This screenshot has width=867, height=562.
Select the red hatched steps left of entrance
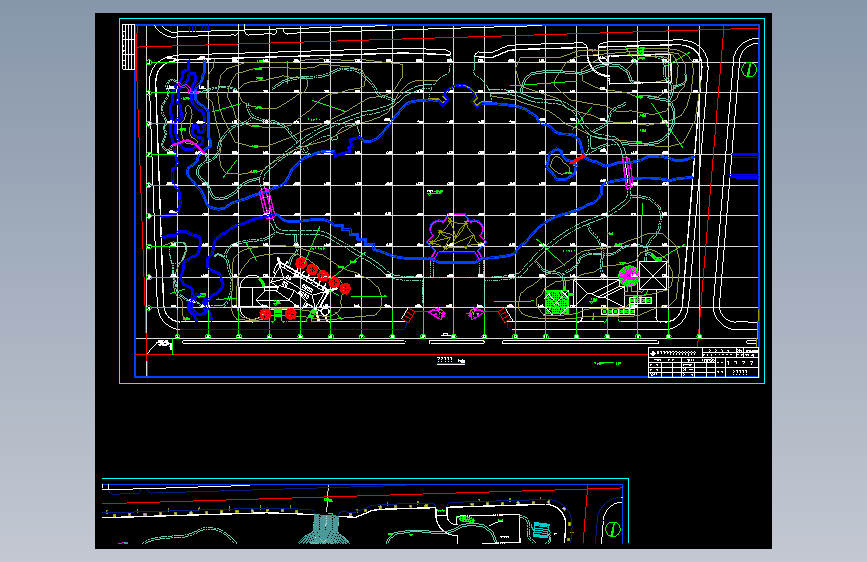[x=408, y=315]
